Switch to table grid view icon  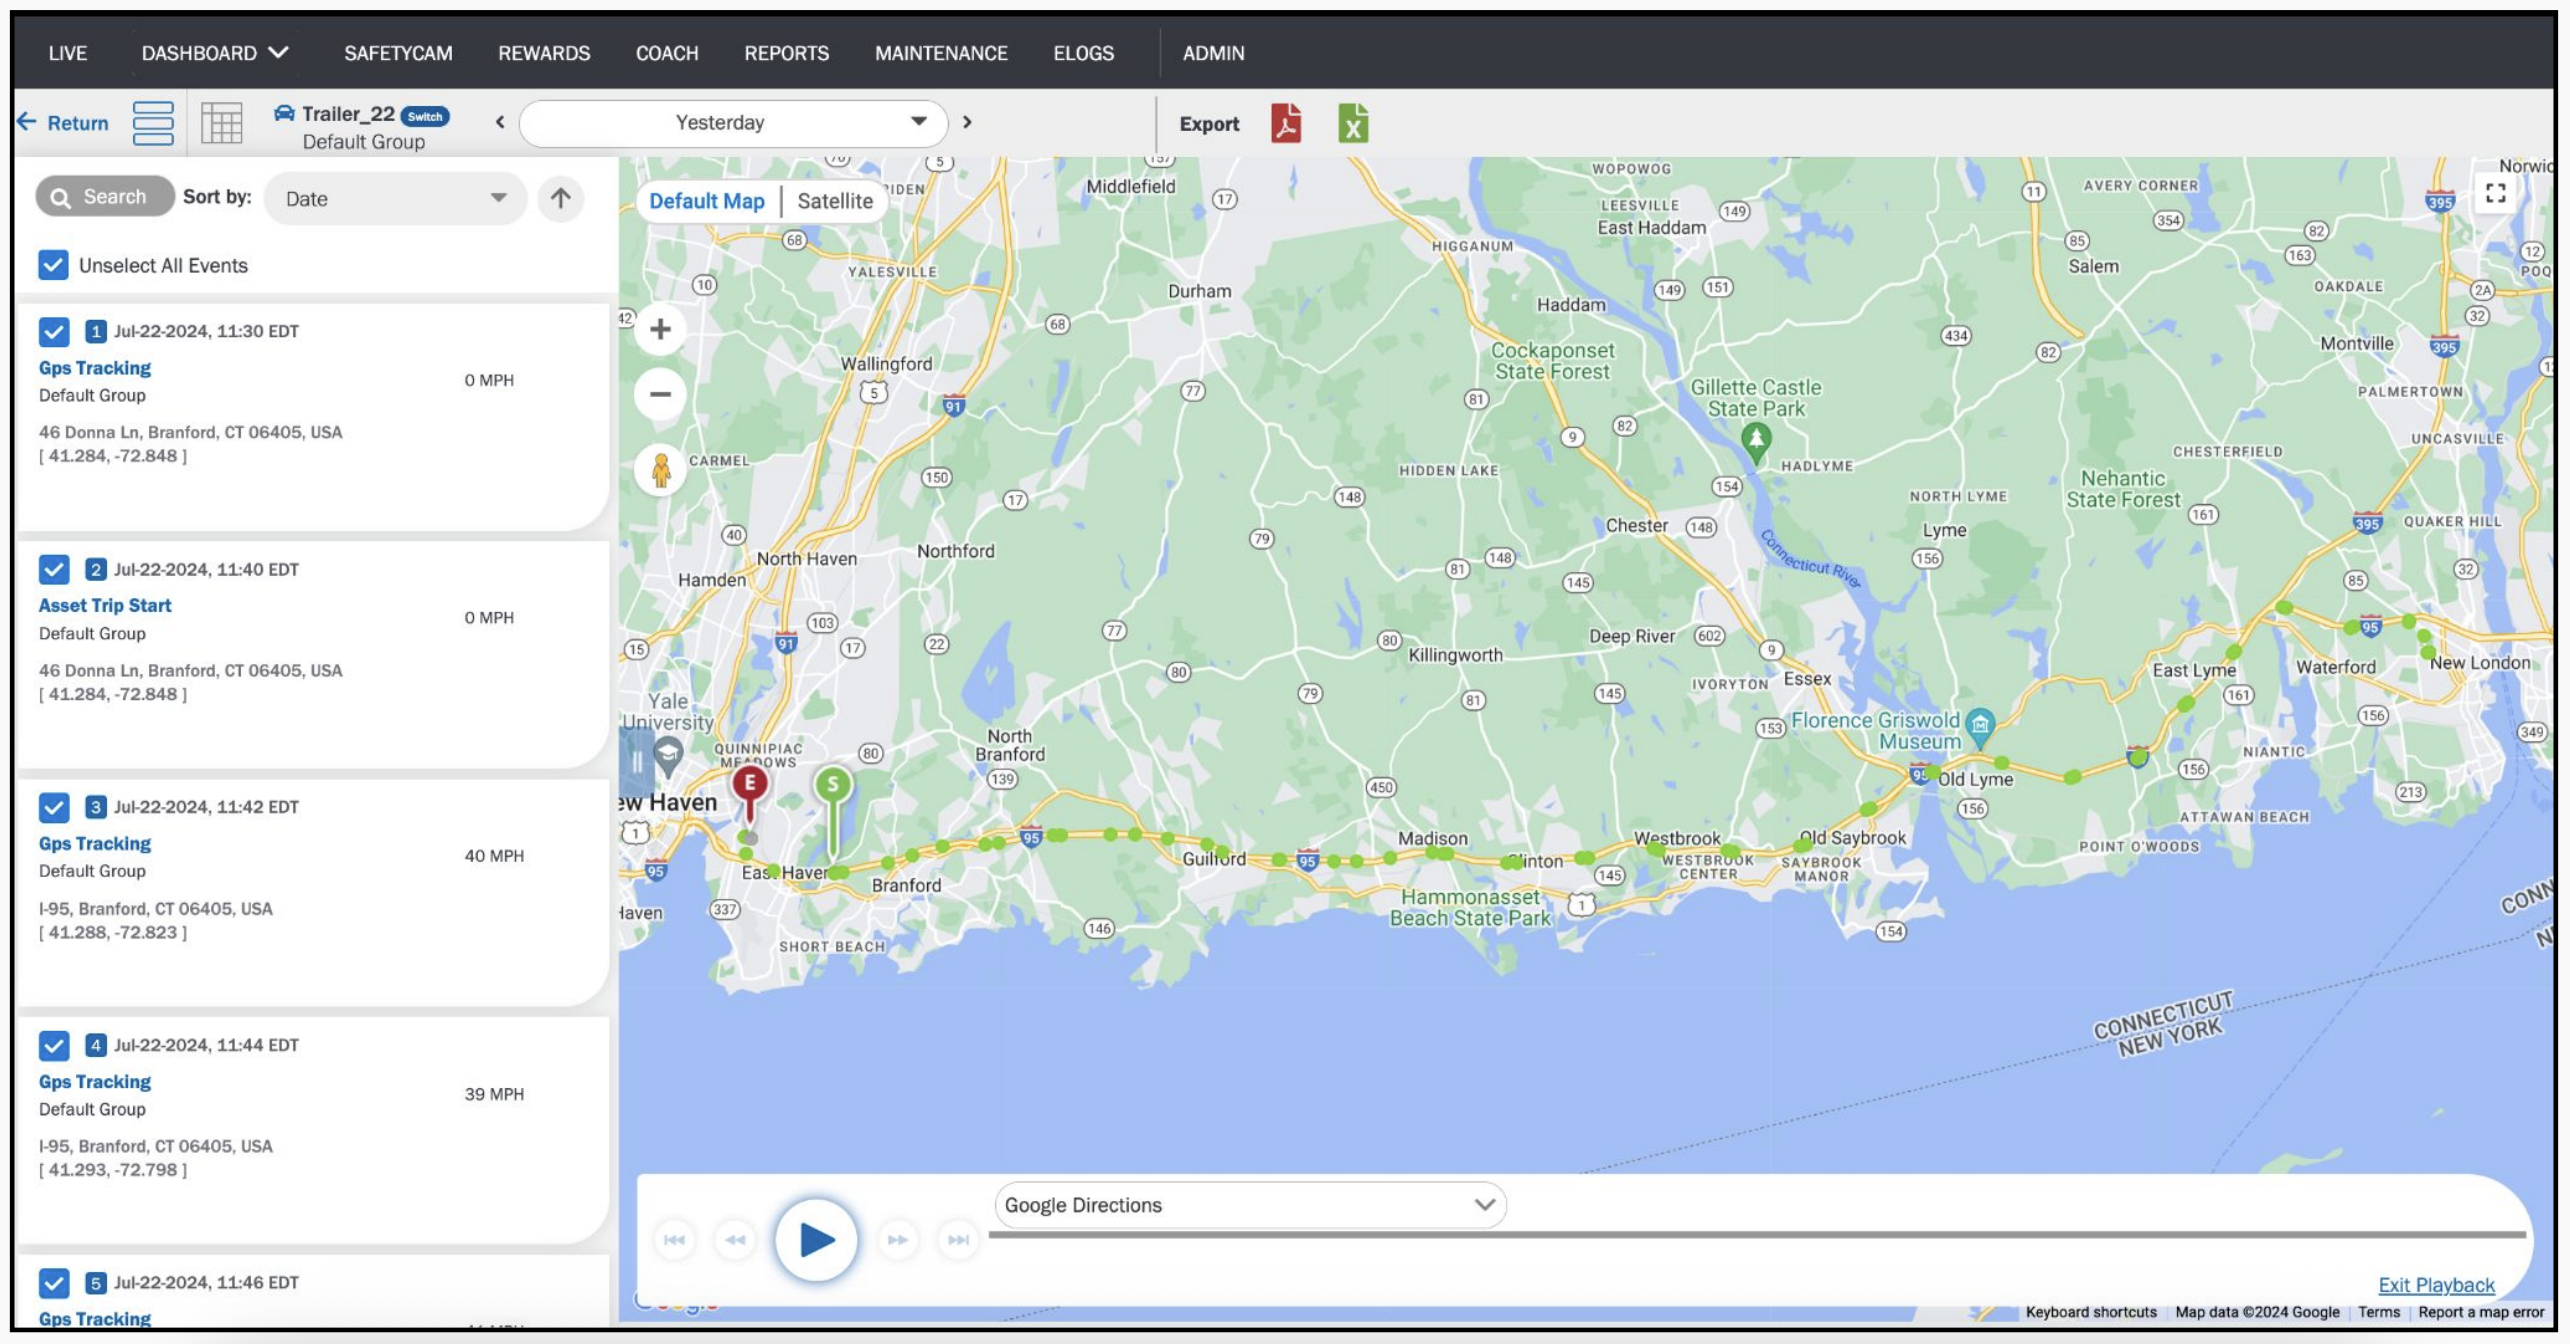click(x=221, y=123)
